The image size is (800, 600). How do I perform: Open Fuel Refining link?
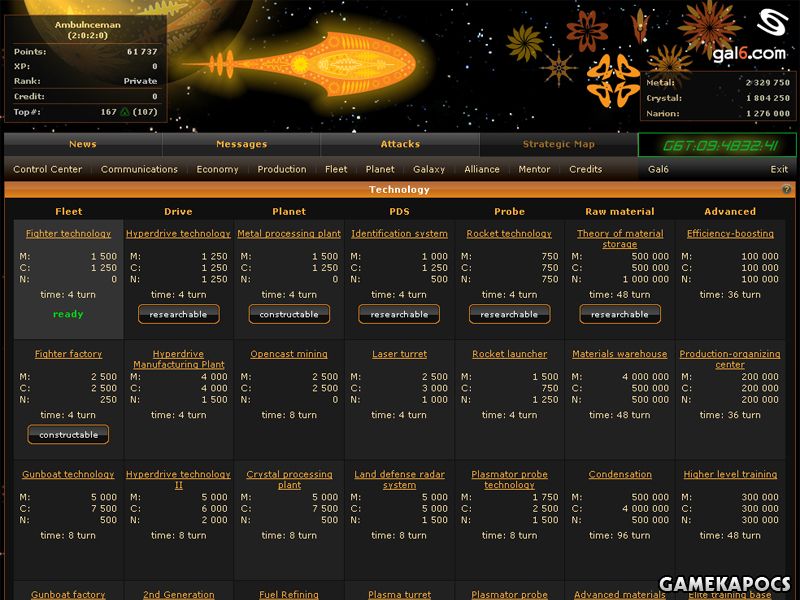click(x=289, y=594)
